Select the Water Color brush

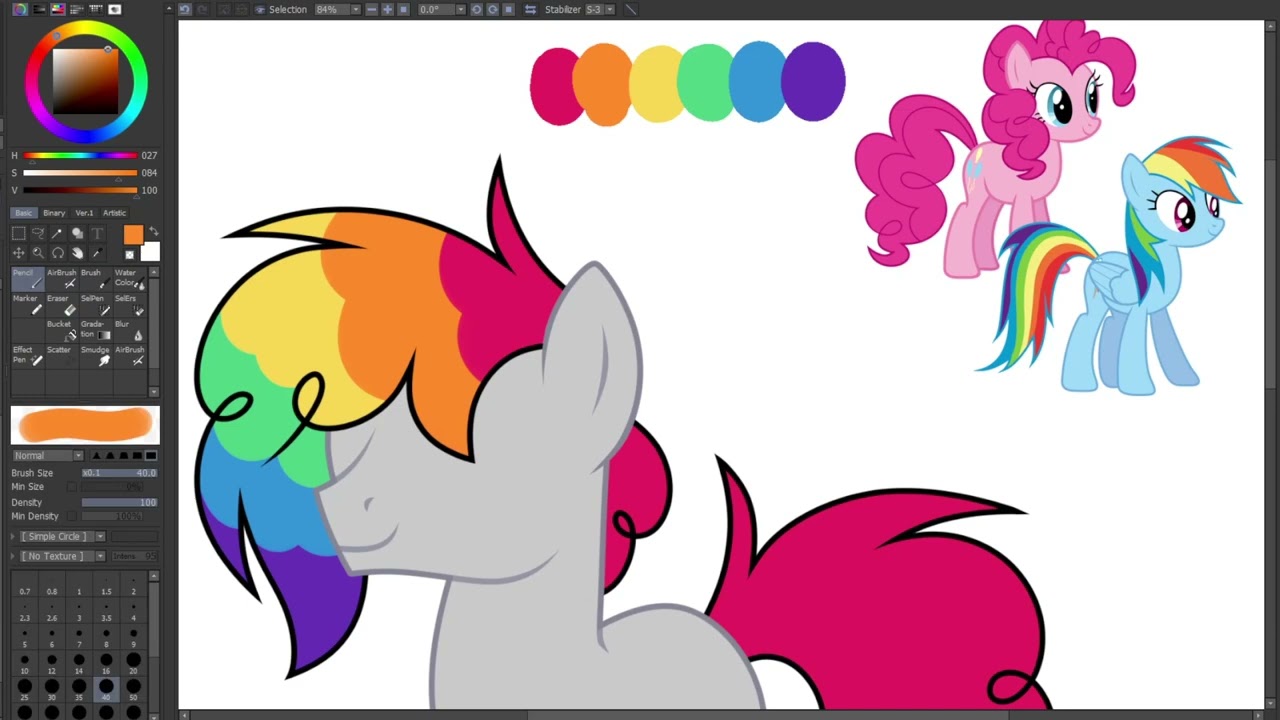pyautogui.click(x=130, y=280)
